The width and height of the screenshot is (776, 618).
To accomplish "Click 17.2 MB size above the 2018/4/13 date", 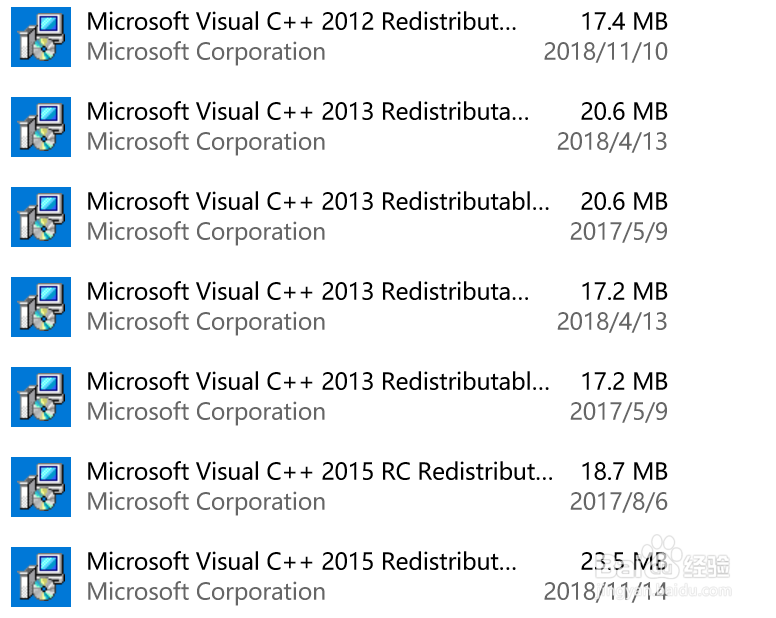I will (x=624, y=292).
